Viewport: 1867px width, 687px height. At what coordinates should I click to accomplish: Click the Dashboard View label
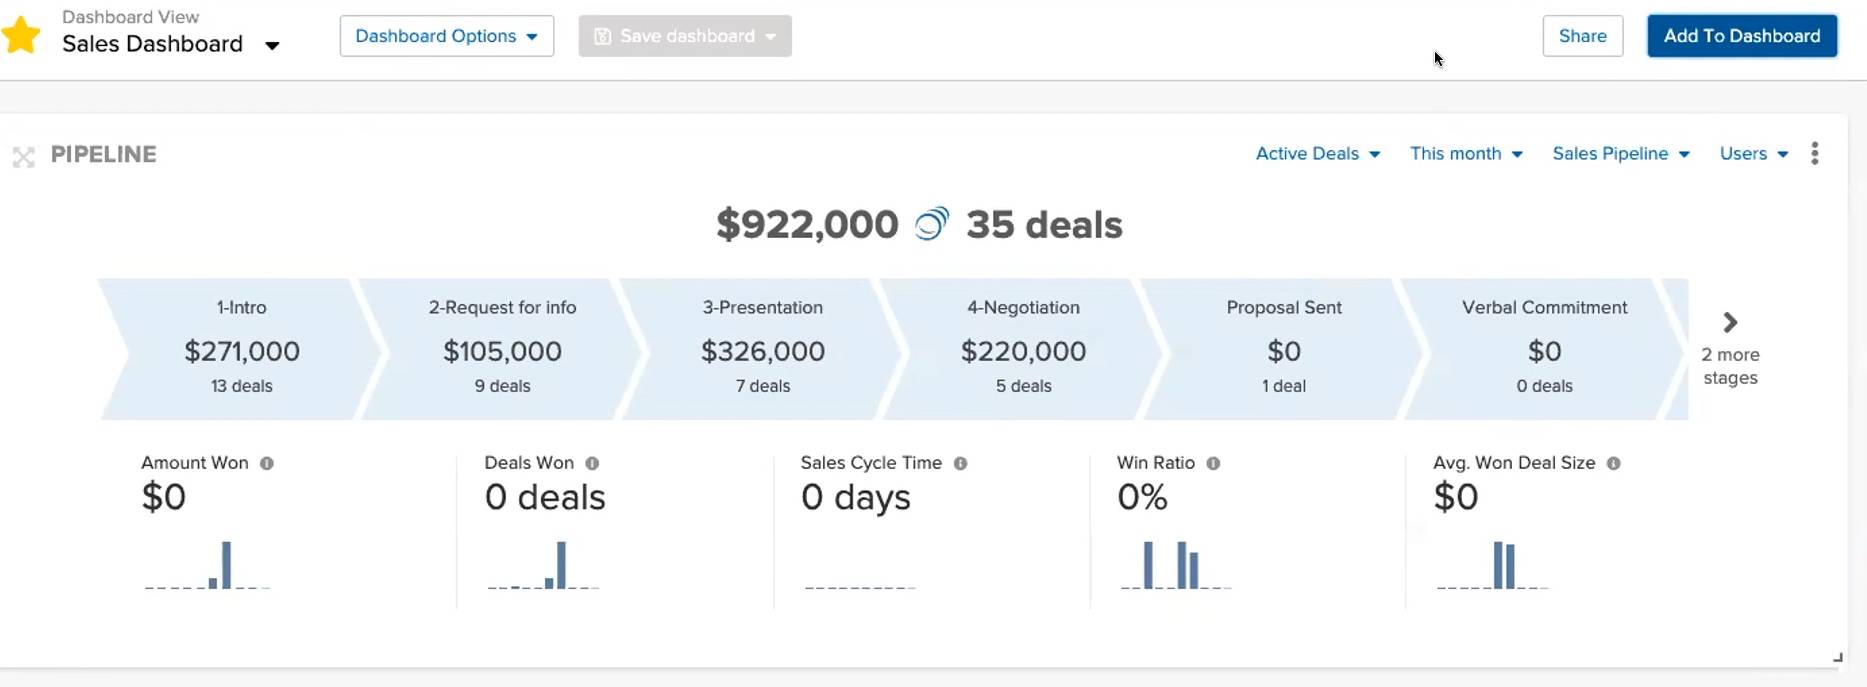(x=130, y=17)
